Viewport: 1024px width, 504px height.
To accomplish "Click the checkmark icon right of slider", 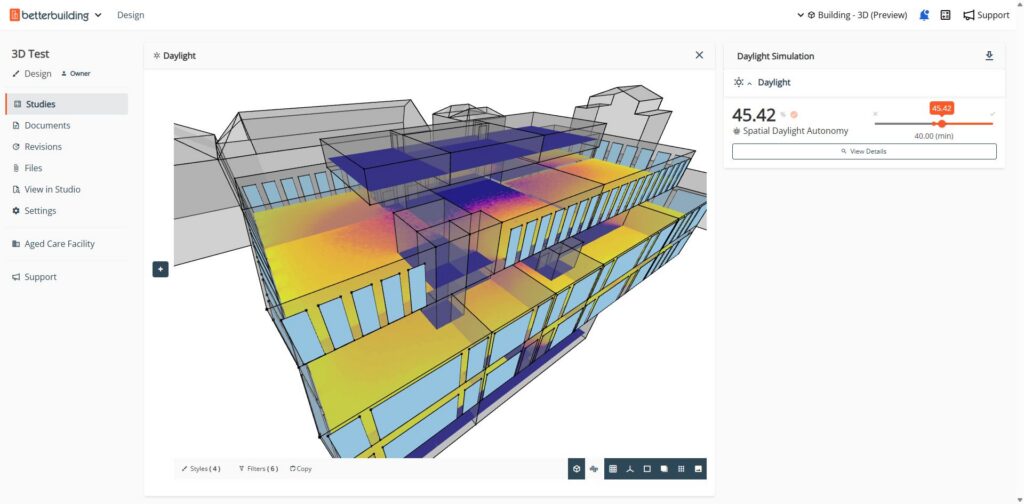I will pos(993,114).
